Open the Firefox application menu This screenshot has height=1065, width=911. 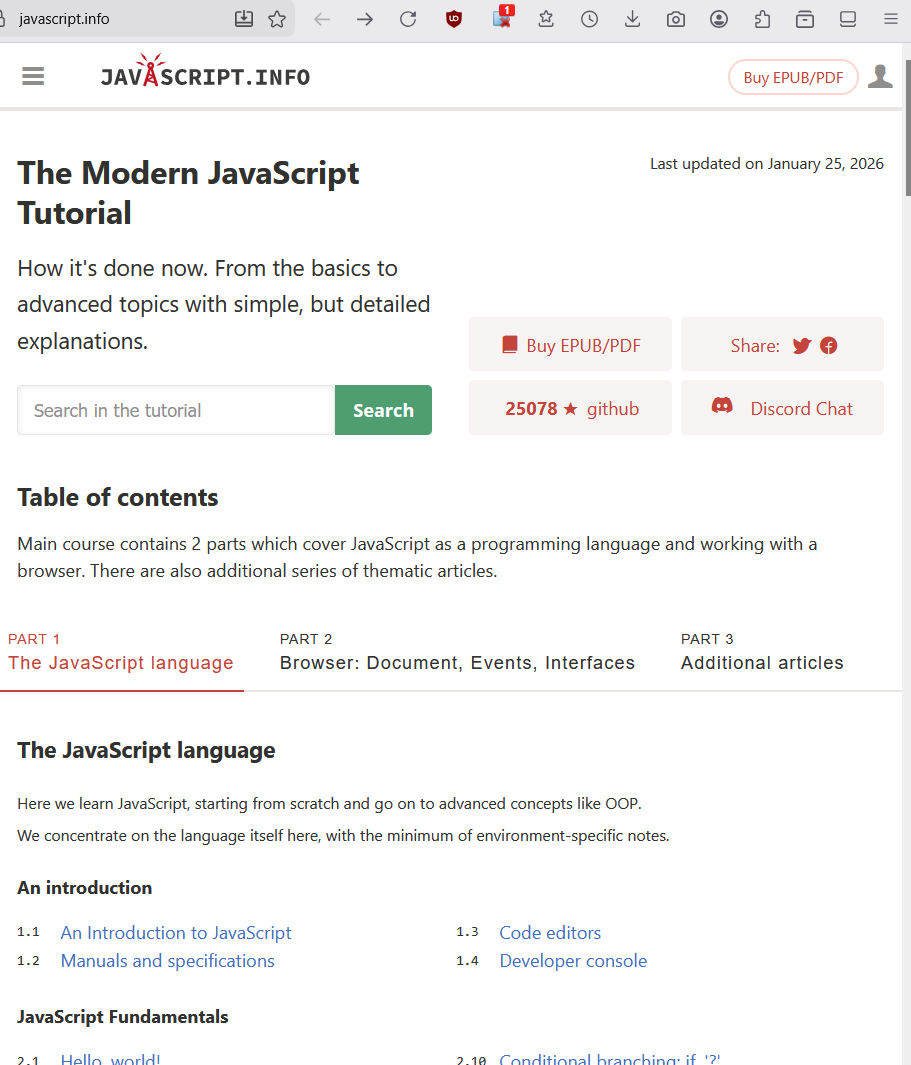890,18
